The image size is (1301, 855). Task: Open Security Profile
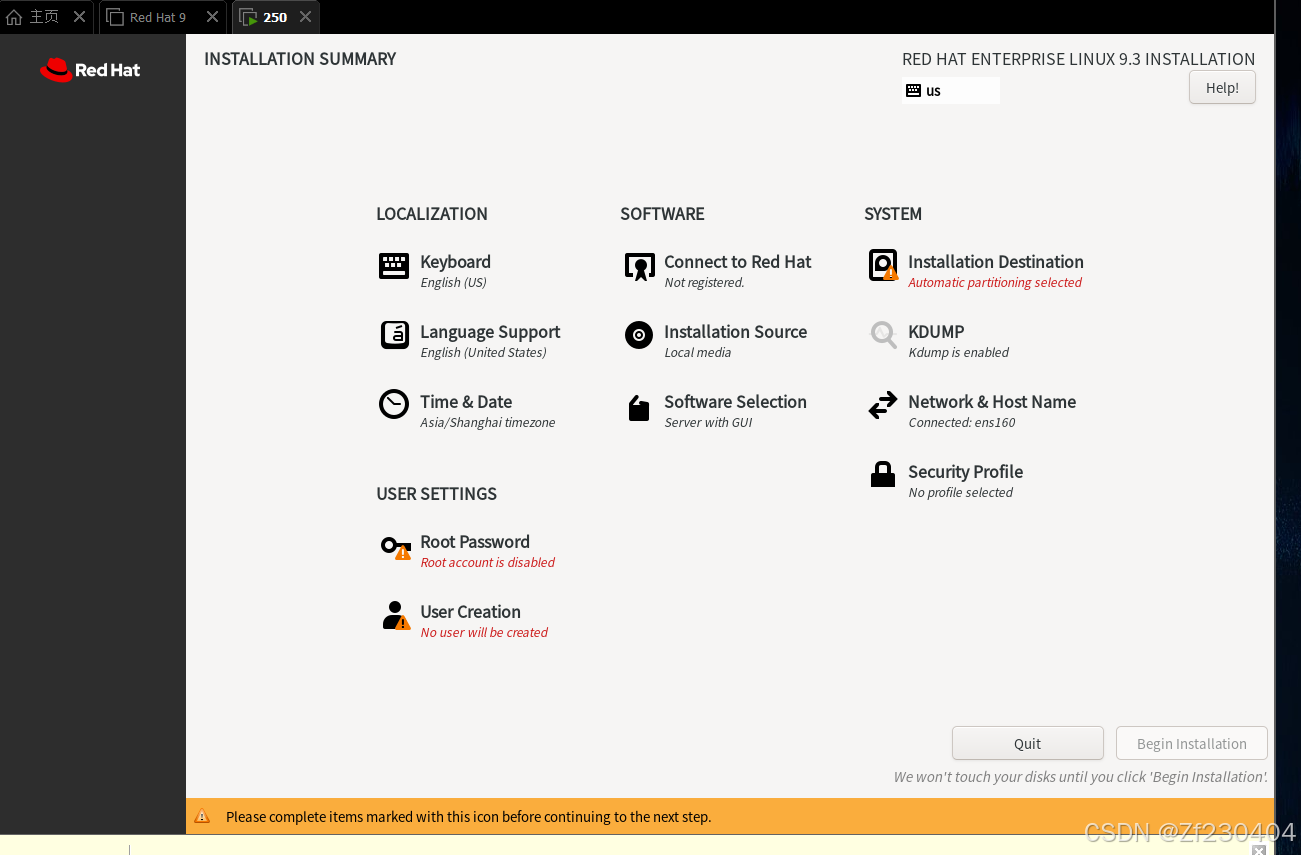pyautogui.click(x=965, y=472)
